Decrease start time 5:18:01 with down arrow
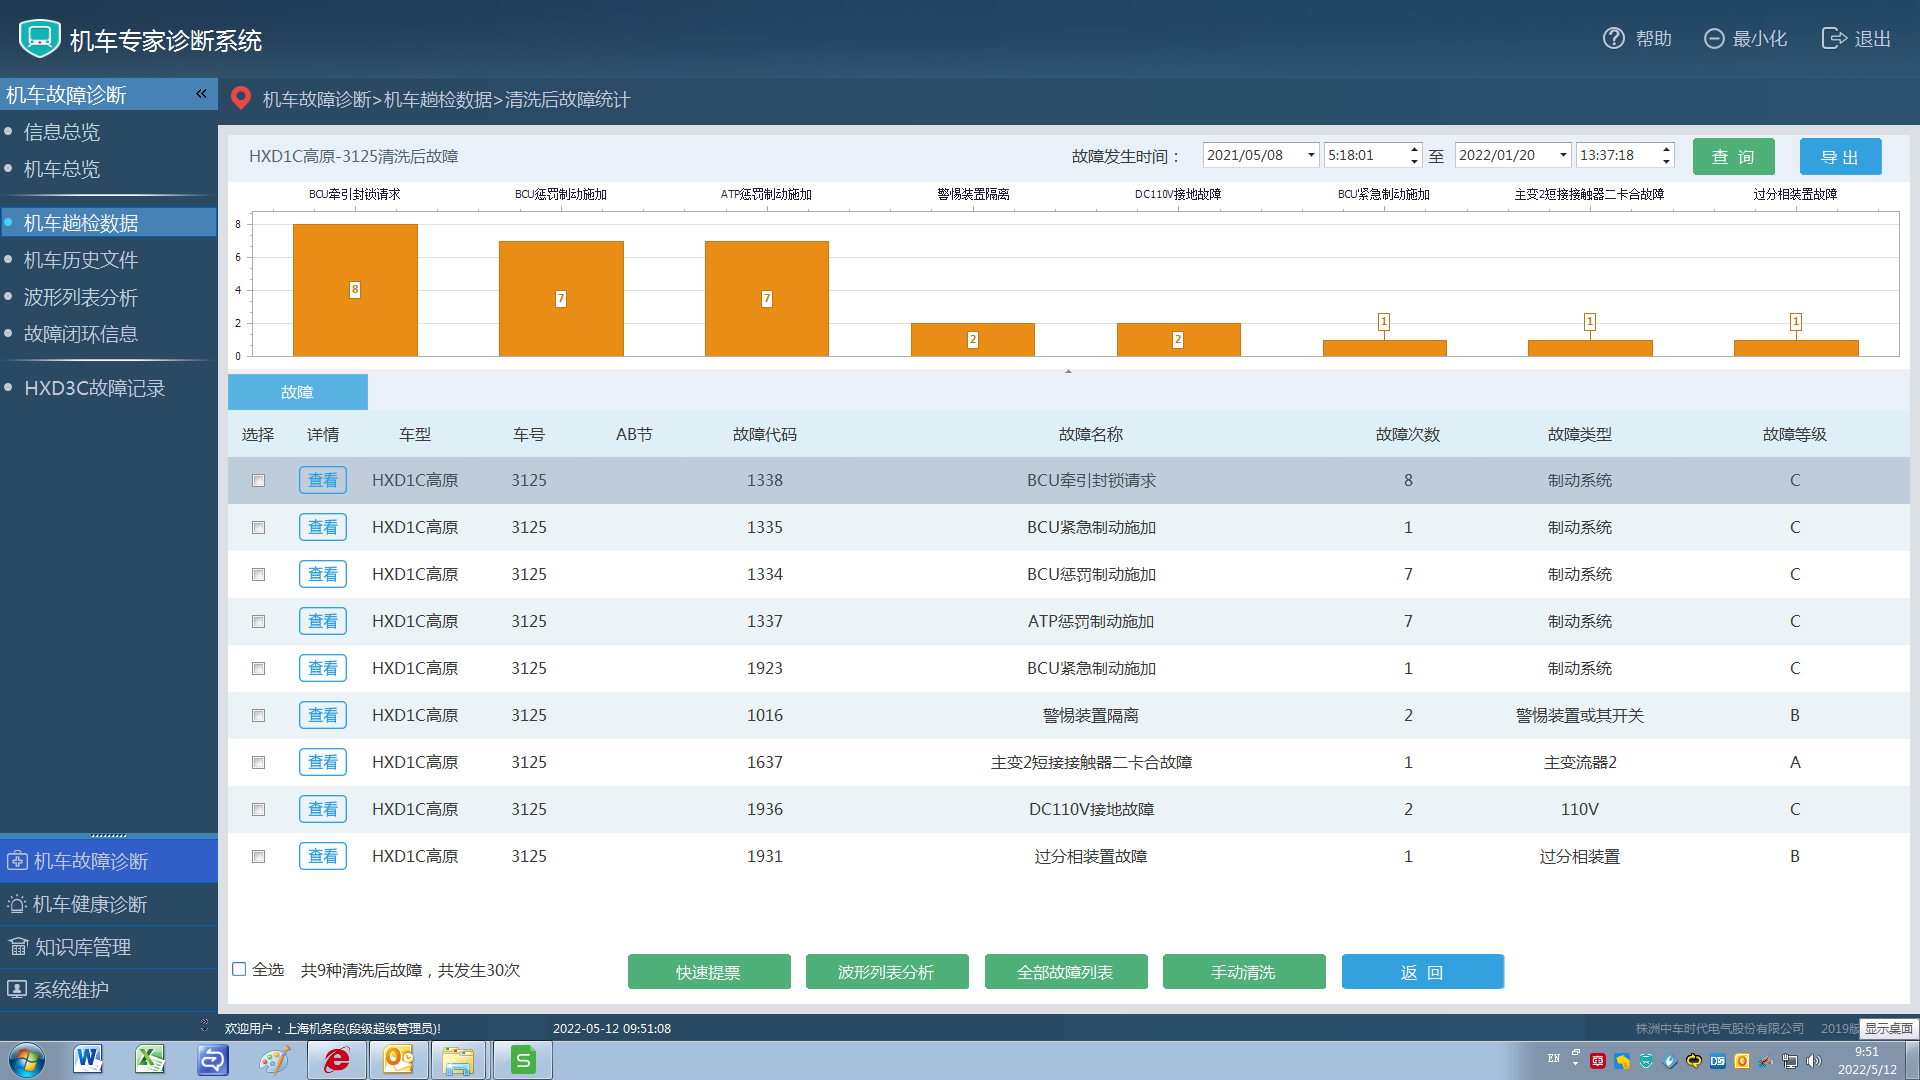 (1414, 161)
